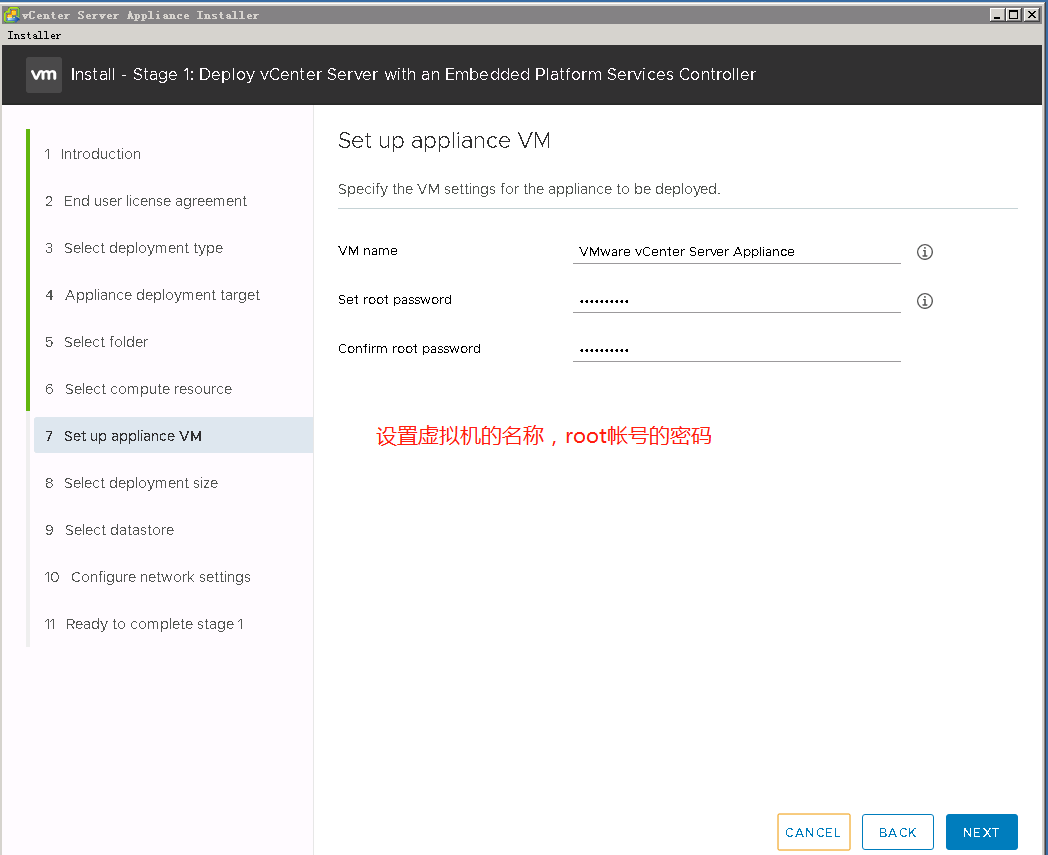Click the VMware vm logo in header

click(44, 74)
